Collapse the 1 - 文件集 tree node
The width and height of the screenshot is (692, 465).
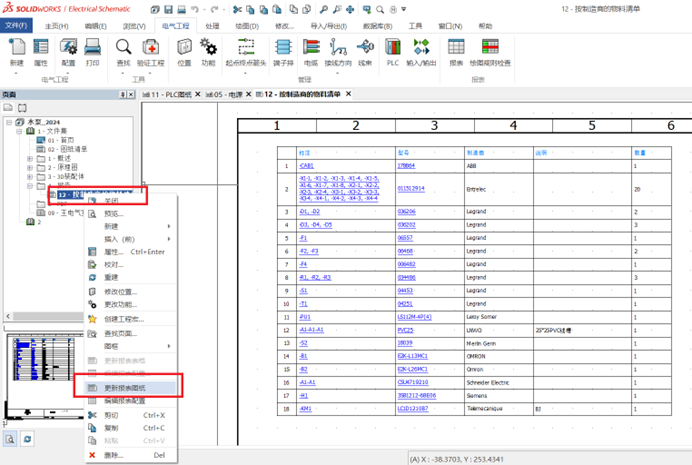pos(19,131)
